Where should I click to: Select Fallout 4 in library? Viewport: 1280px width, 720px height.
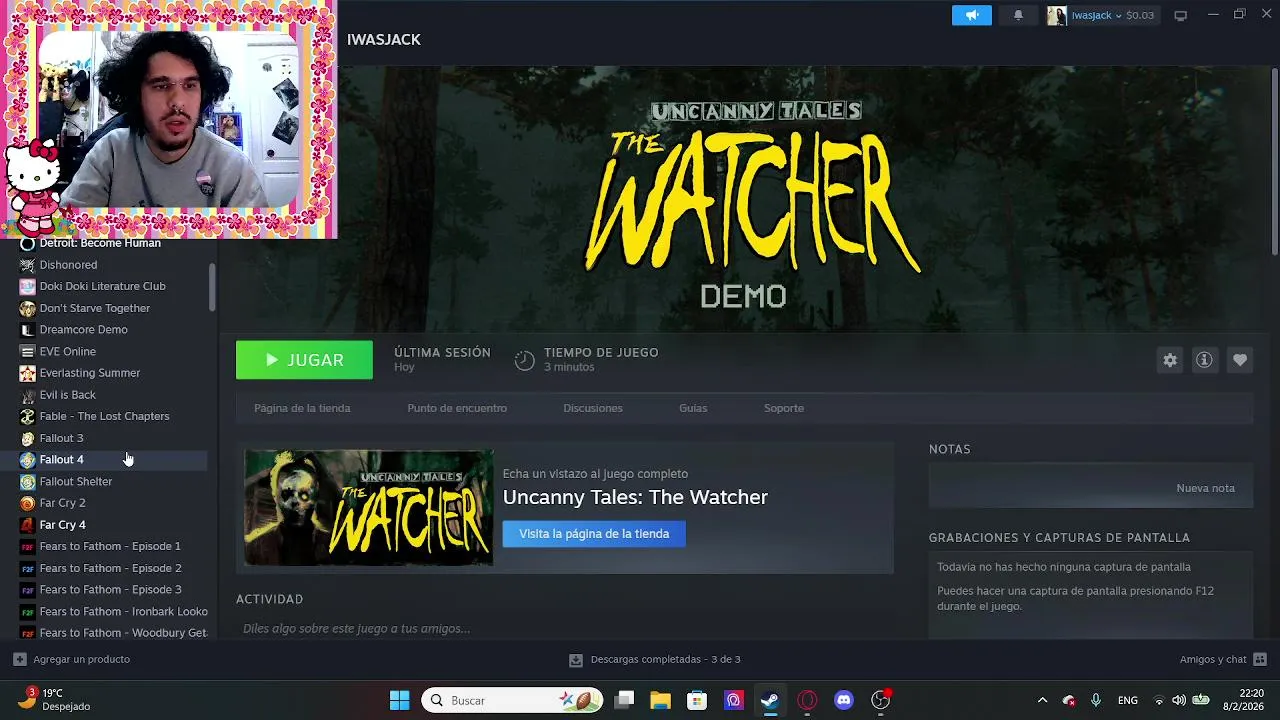pyautogui.click(x=61, y=460)
